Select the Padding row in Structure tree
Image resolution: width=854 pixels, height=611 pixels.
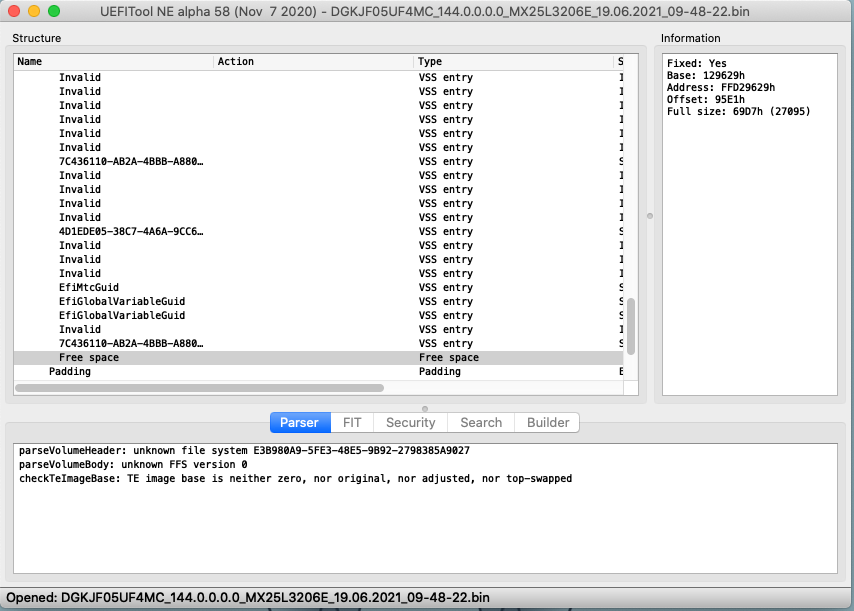tap(318, 371)
